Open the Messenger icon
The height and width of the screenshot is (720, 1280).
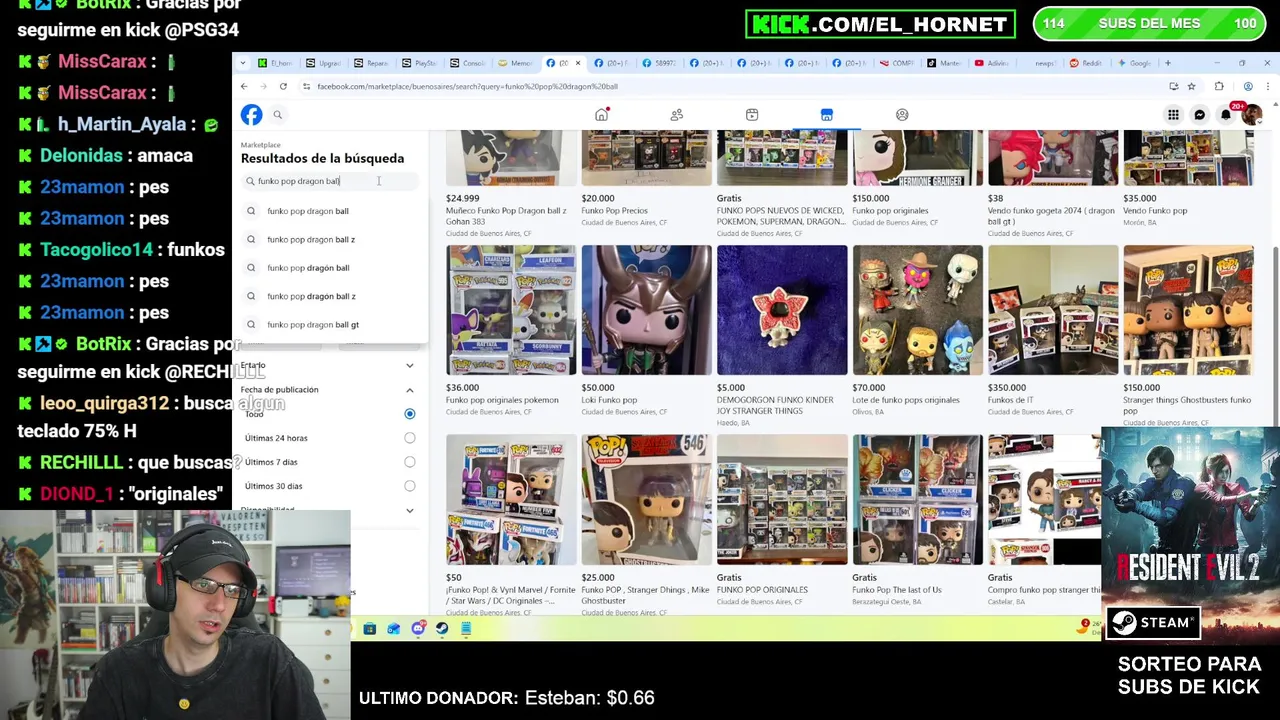click(x=1200, y=115)
